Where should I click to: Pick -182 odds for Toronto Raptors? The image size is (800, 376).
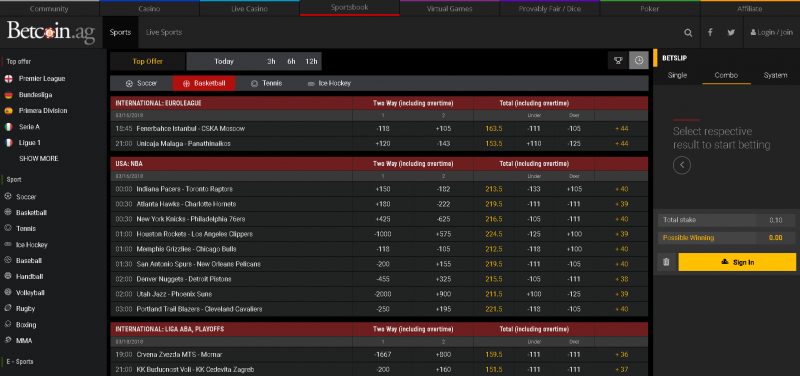pos(443,189)
